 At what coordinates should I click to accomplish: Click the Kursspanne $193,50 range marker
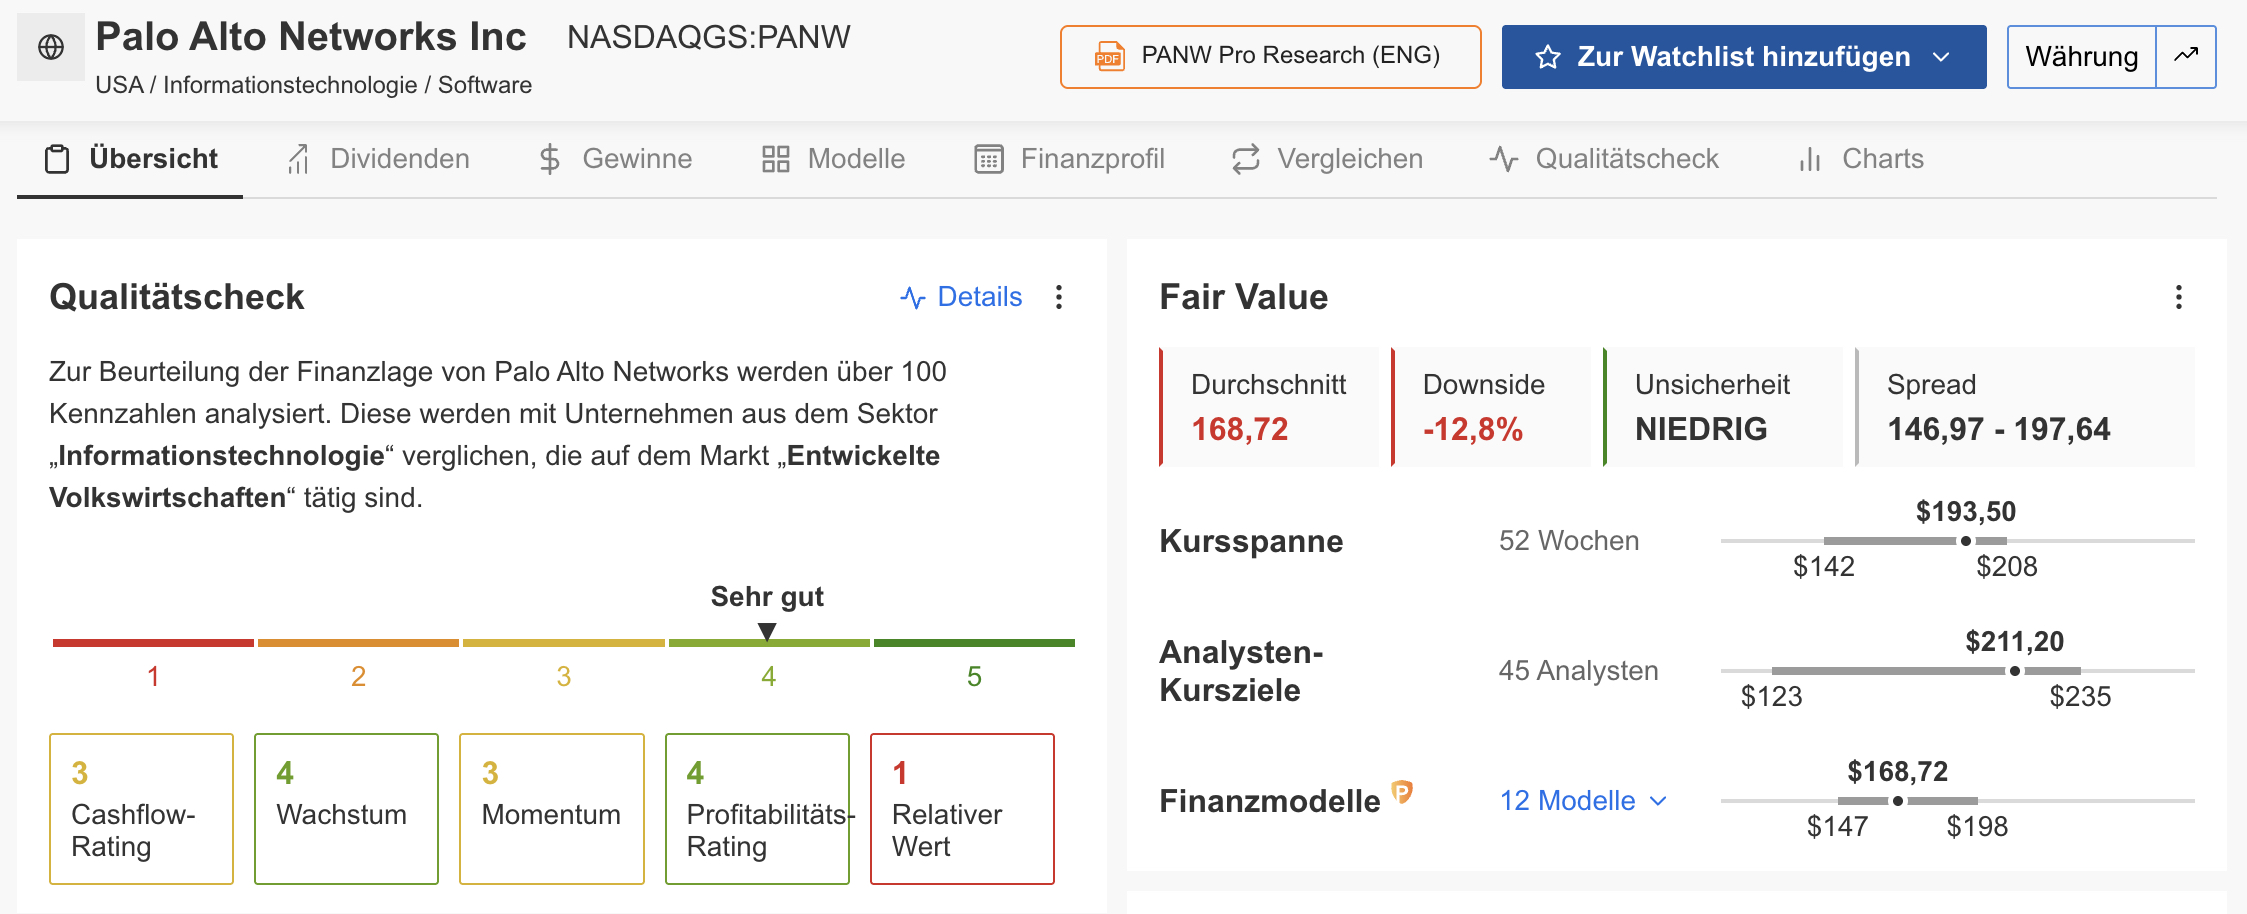[x=1966, y=541]
